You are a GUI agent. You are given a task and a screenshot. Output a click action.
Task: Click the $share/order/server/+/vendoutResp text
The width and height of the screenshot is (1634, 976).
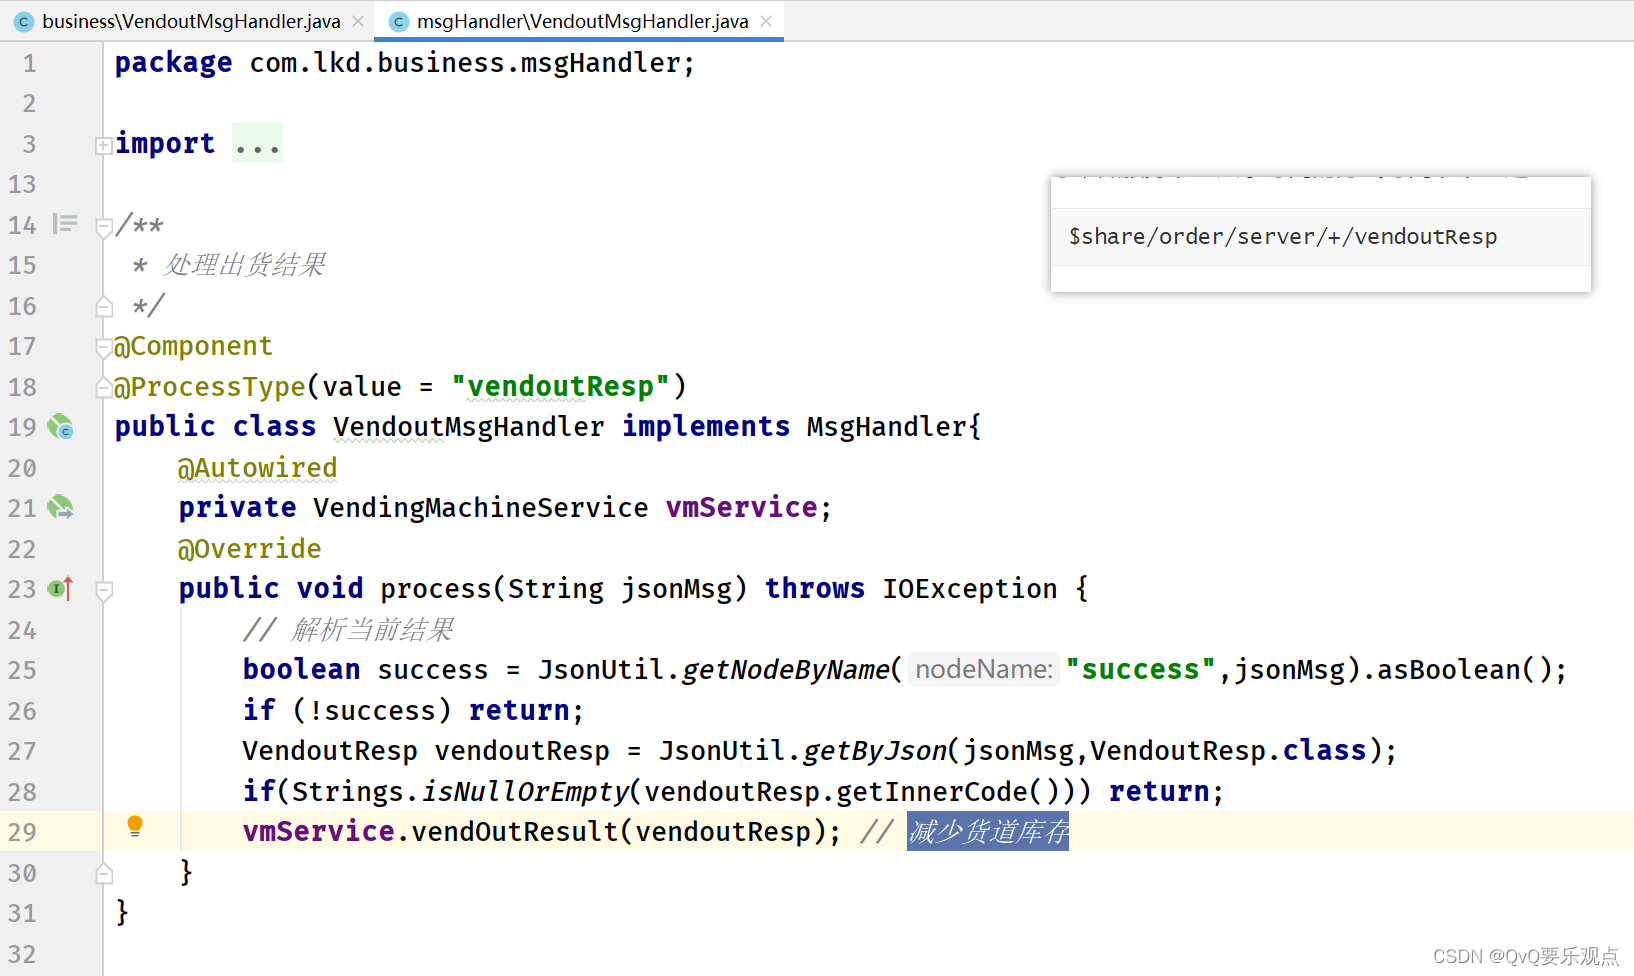tap(1283, 237)
